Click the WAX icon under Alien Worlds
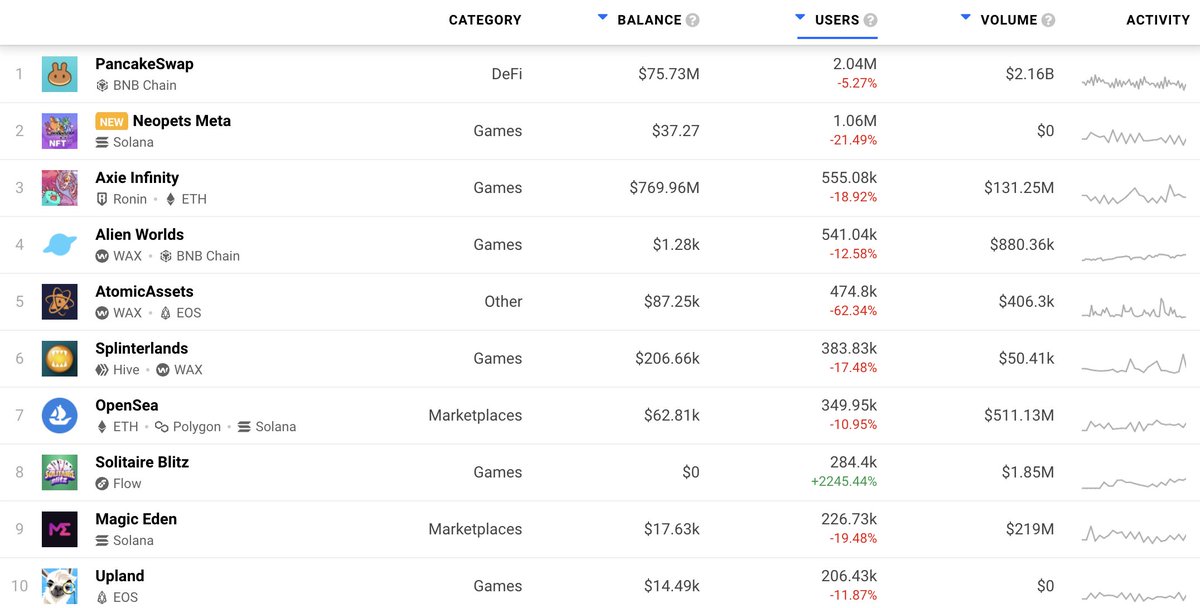The image size is (1200, 608). (102, 257)
